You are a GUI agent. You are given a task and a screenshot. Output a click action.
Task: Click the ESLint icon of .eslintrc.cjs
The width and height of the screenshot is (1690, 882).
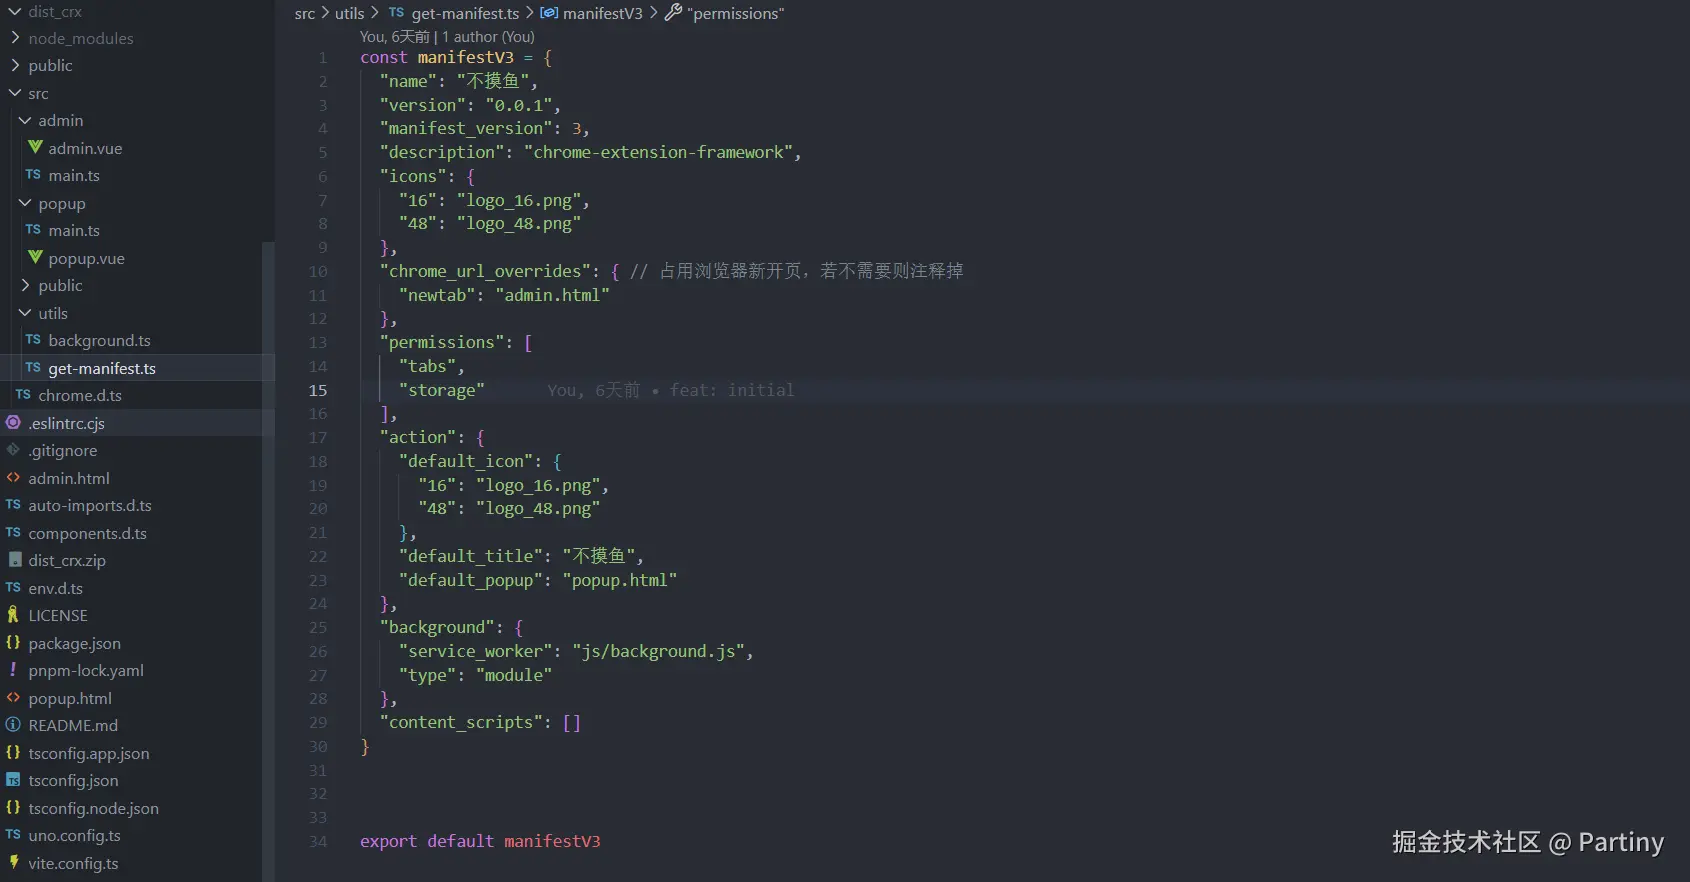pos(13,422)
